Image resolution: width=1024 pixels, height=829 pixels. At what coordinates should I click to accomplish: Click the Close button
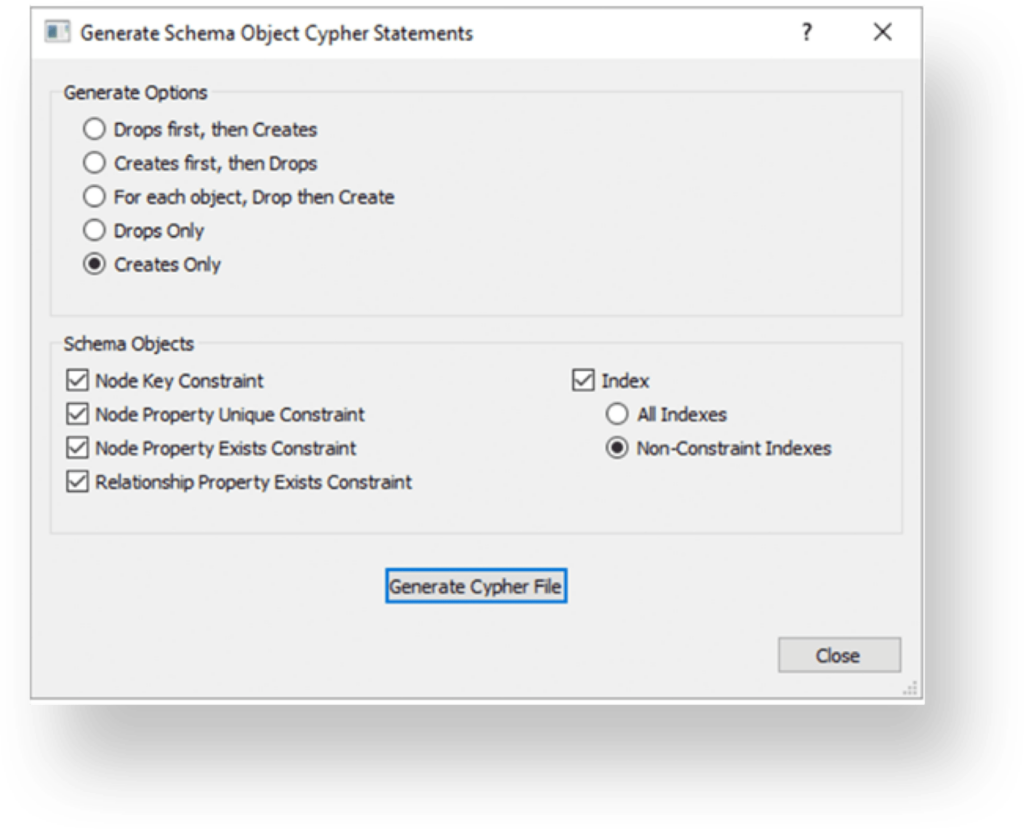(839, 655)
